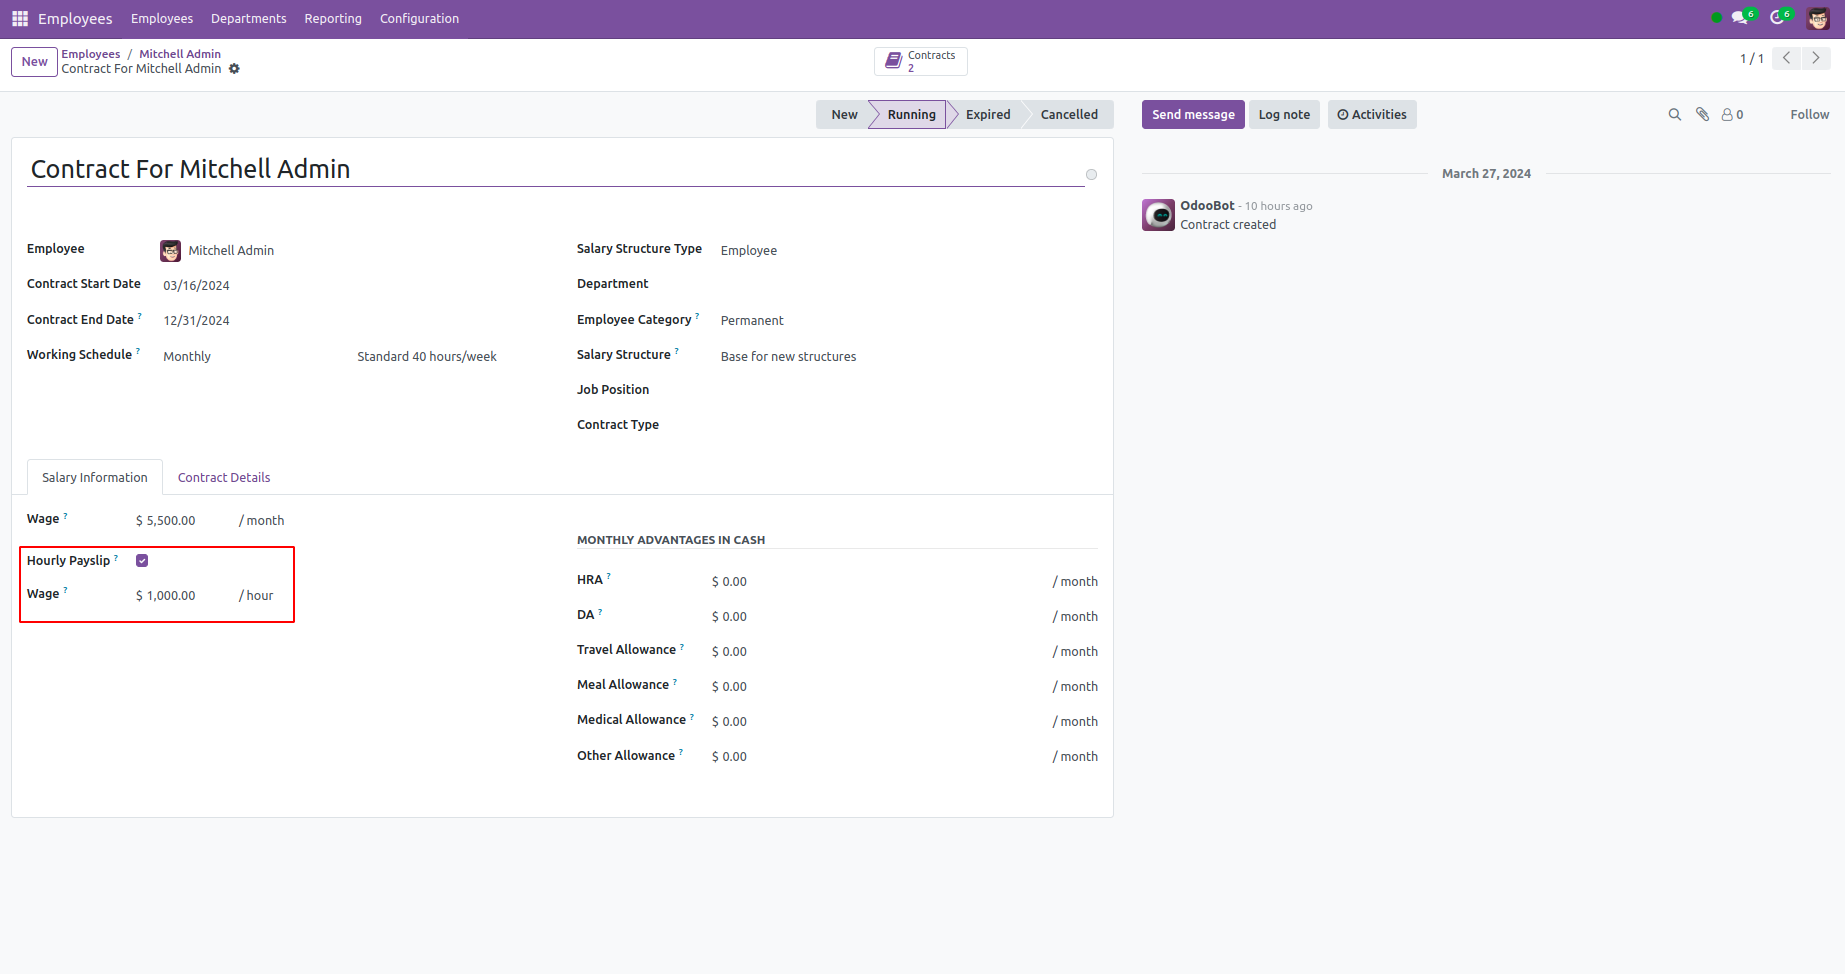This screenshot has height=974, width=1845.
Task: Open the Salary Structure Type dropdown
Action: (x=908, y=251)
